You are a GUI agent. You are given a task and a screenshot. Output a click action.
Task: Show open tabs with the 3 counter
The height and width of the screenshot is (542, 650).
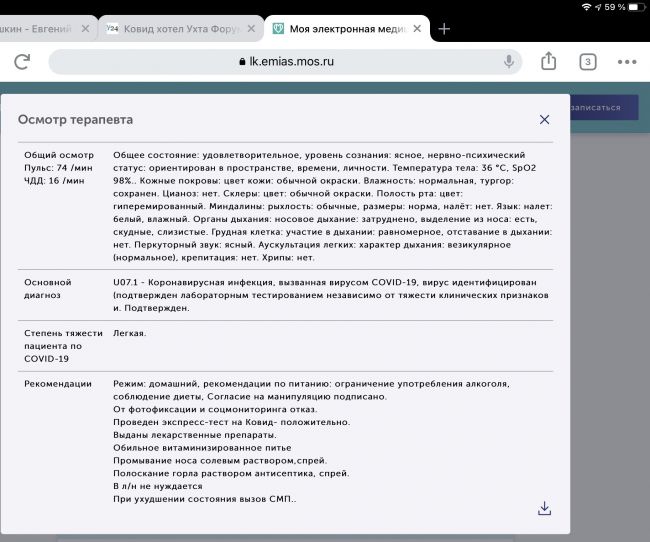pos(588,62)
